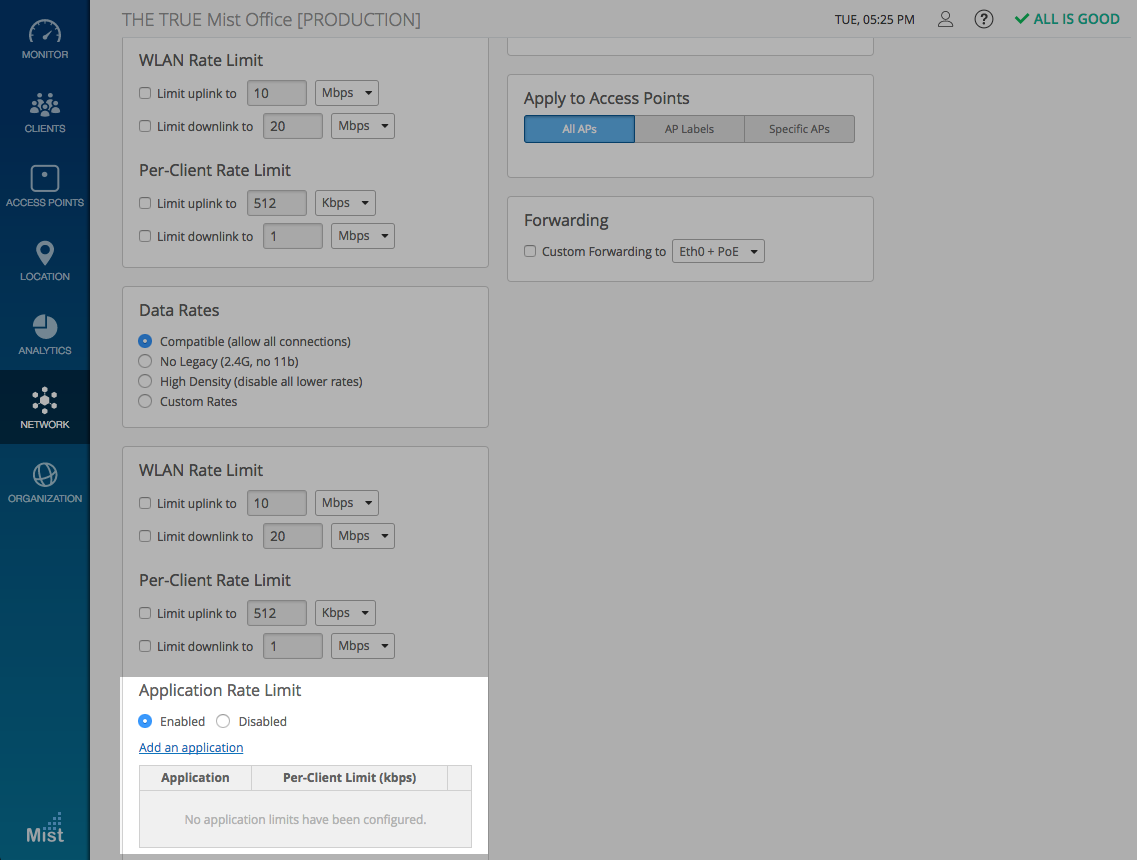This screenshot has width=1137, height=860.
Task: Click upper Per-Client downlink field 1
Action: pos(292,236)
